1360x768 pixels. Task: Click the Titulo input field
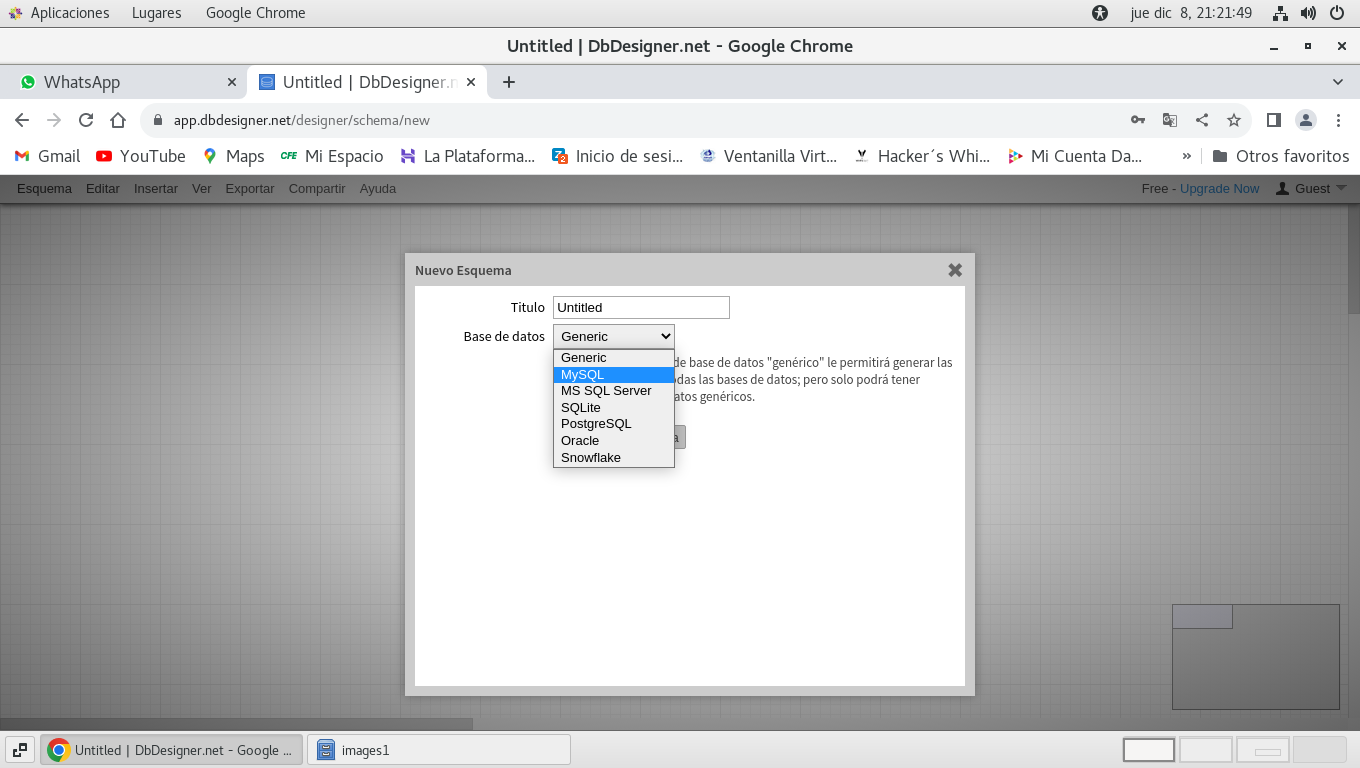point(641,307)
